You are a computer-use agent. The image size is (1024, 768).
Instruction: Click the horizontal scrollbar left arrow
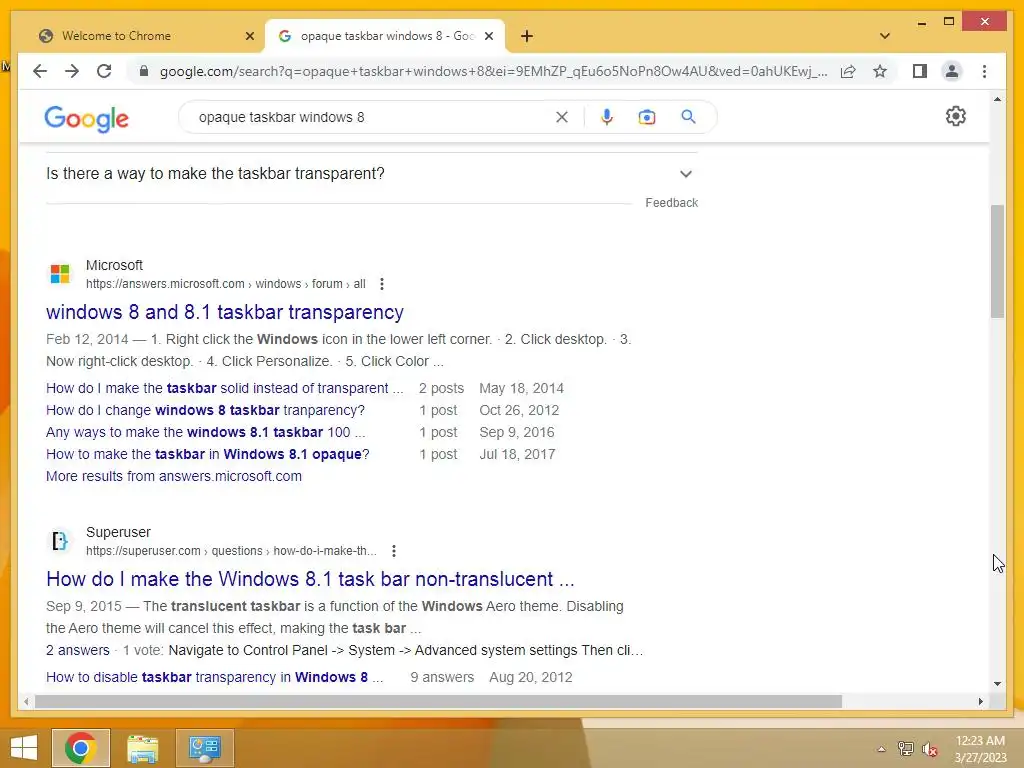pos(26,701)
